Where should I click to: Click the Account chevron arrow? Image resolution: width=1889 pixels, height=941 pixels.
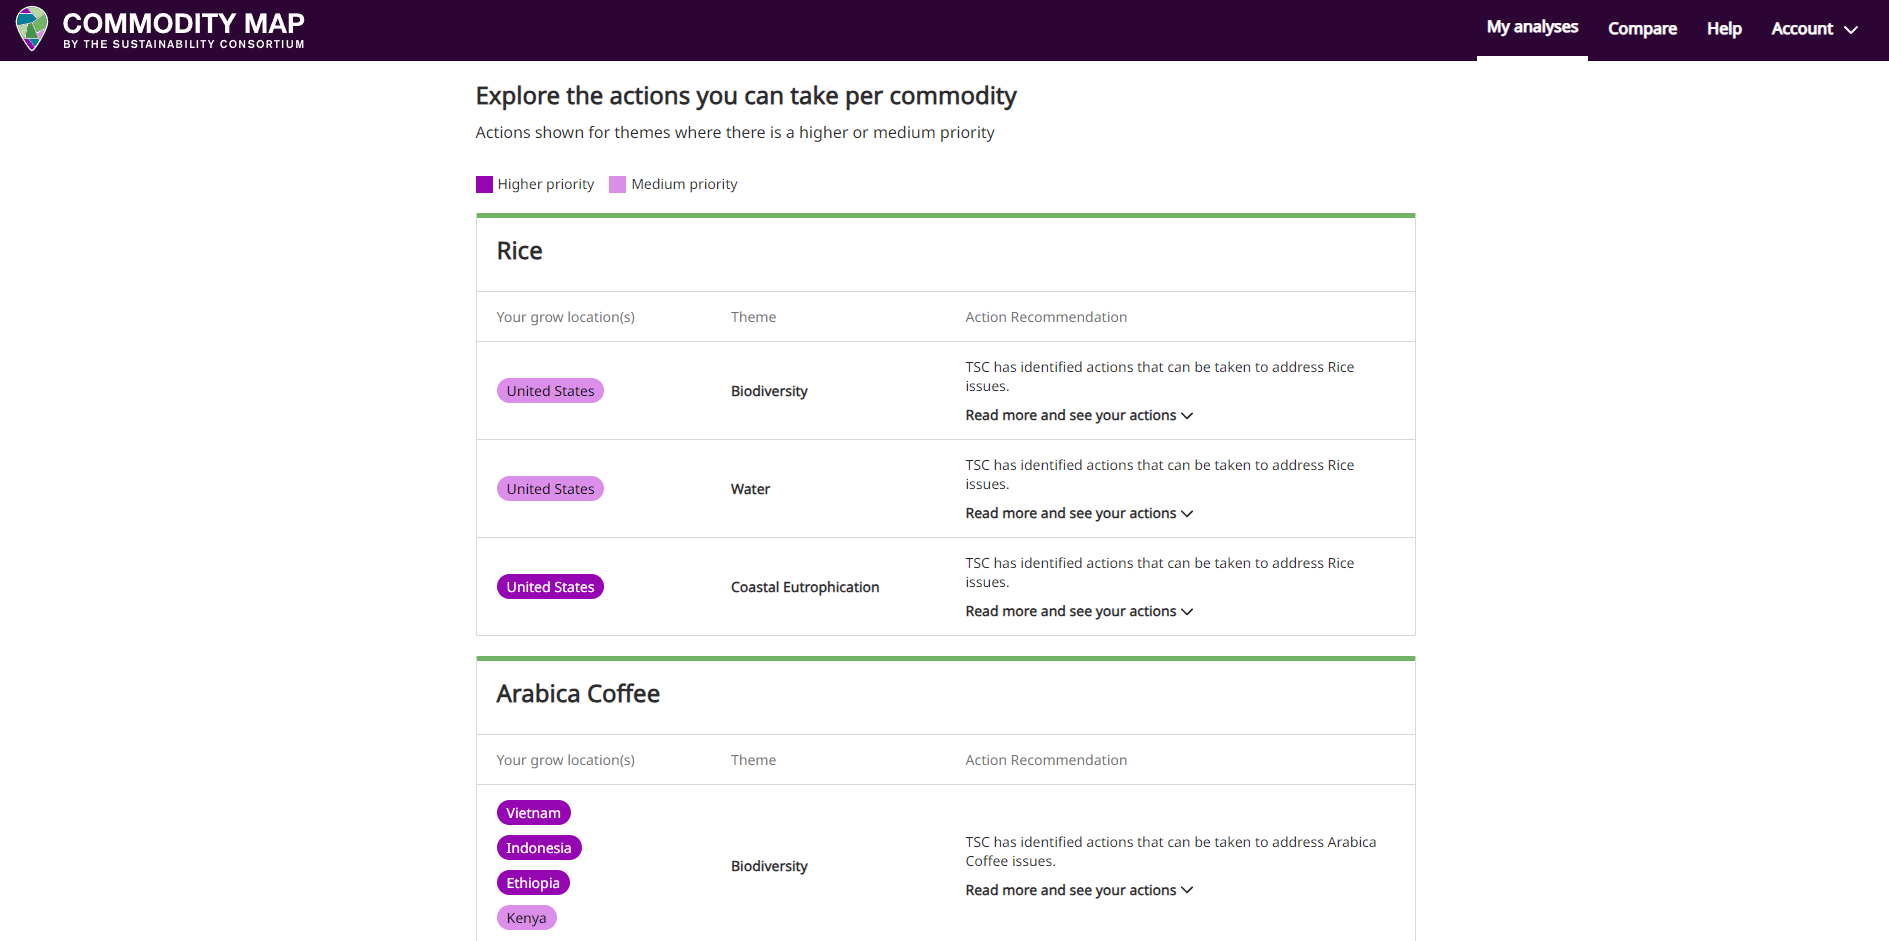(x=1851, y=30)
